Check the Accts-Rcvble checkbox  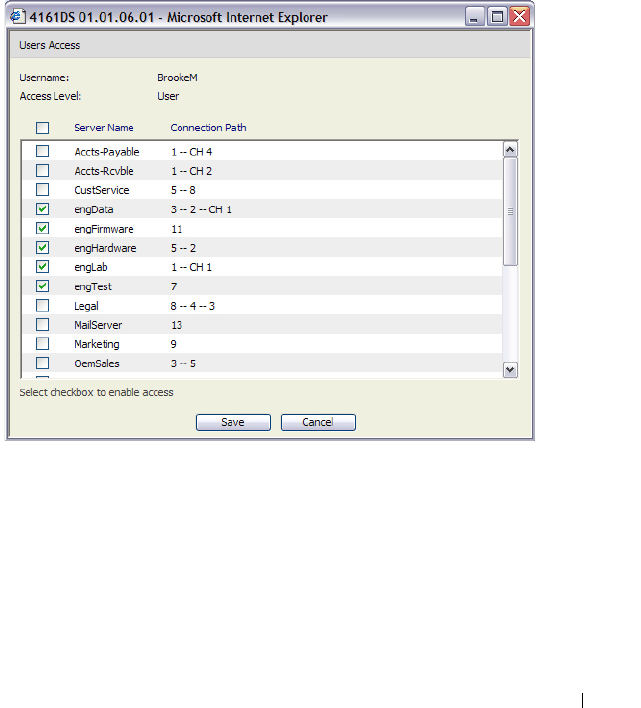[x=42, y=170]
